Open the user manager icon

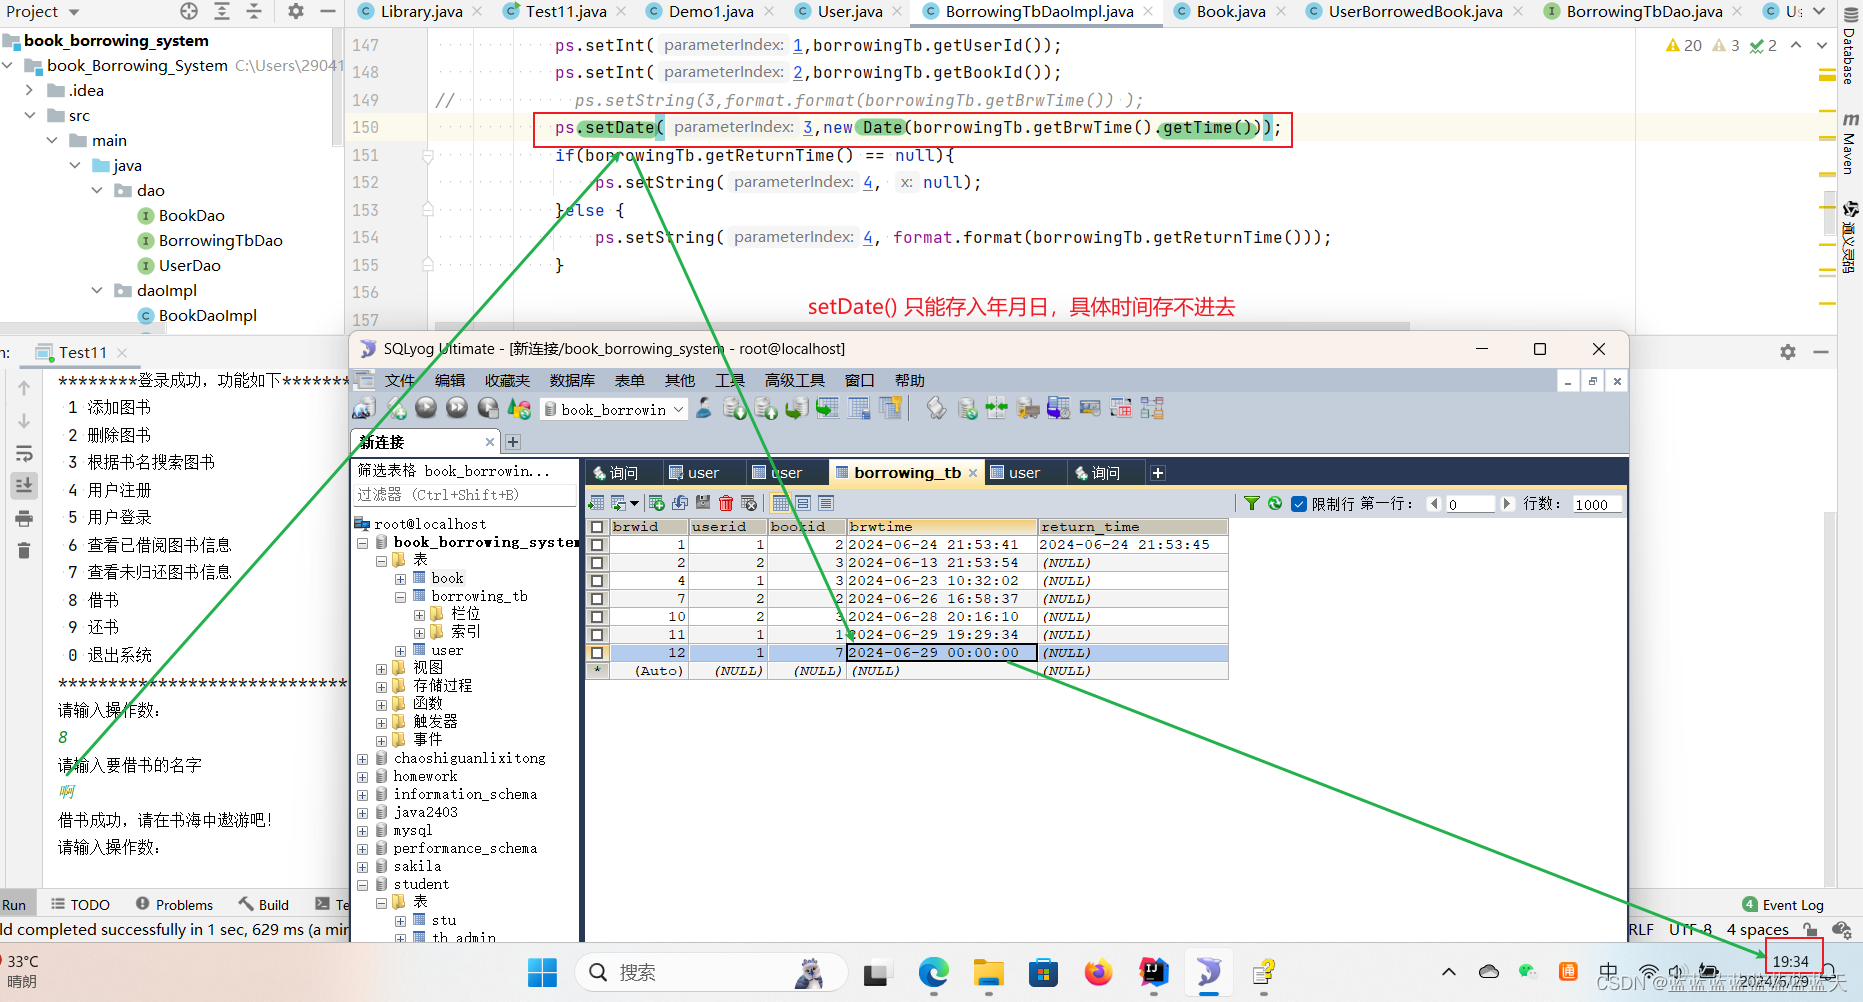point(704,407)
